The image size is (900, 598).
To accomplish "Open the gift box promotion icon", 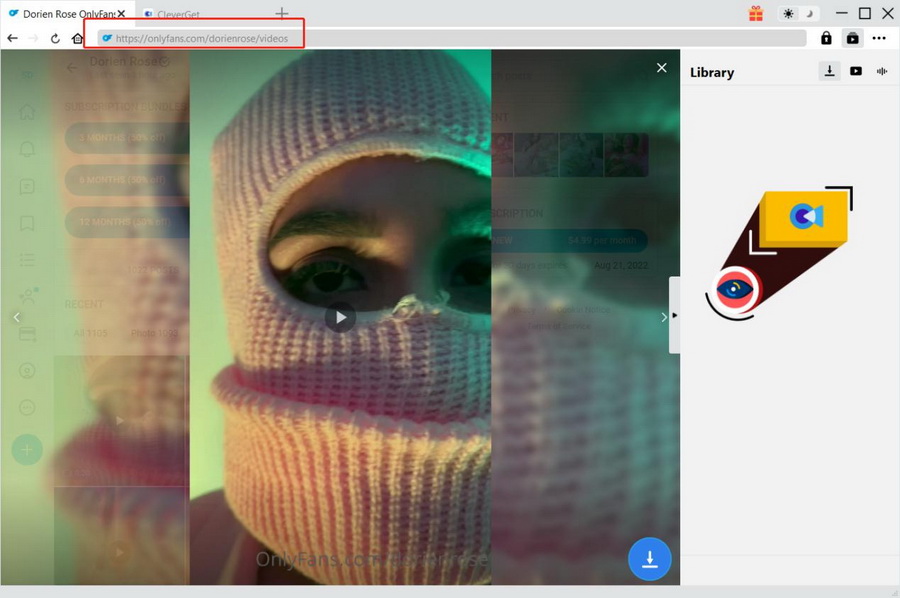I will [755, 13].
